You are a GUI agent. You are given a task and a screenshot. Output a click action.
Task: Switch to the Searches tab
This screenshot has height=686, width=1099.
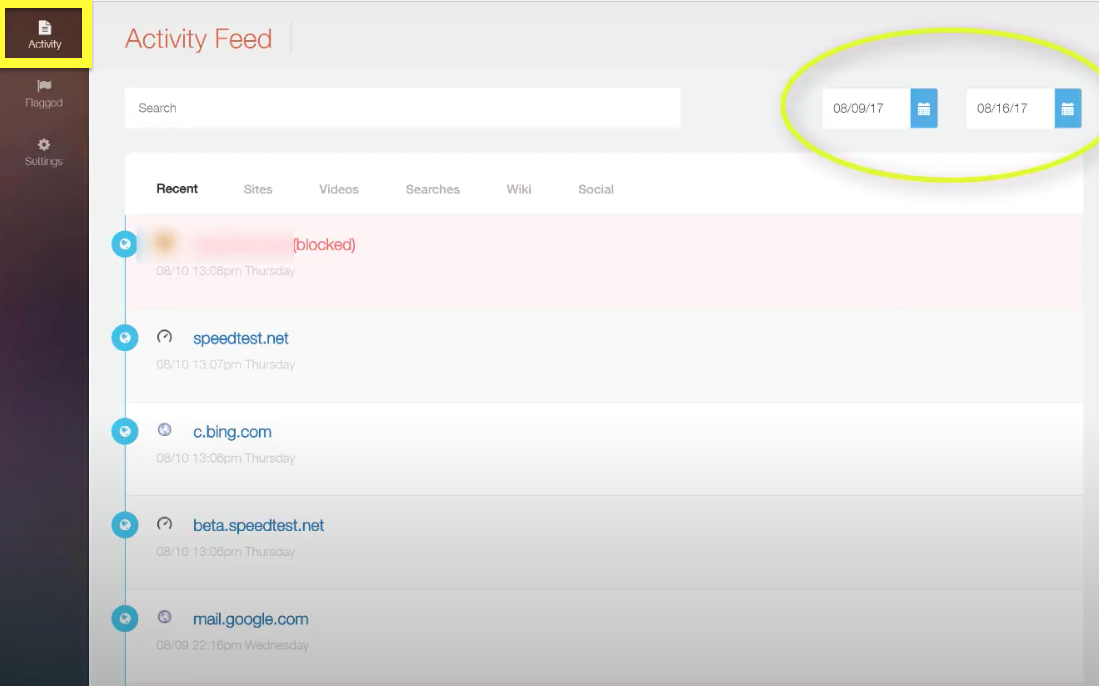coord(432,189)
